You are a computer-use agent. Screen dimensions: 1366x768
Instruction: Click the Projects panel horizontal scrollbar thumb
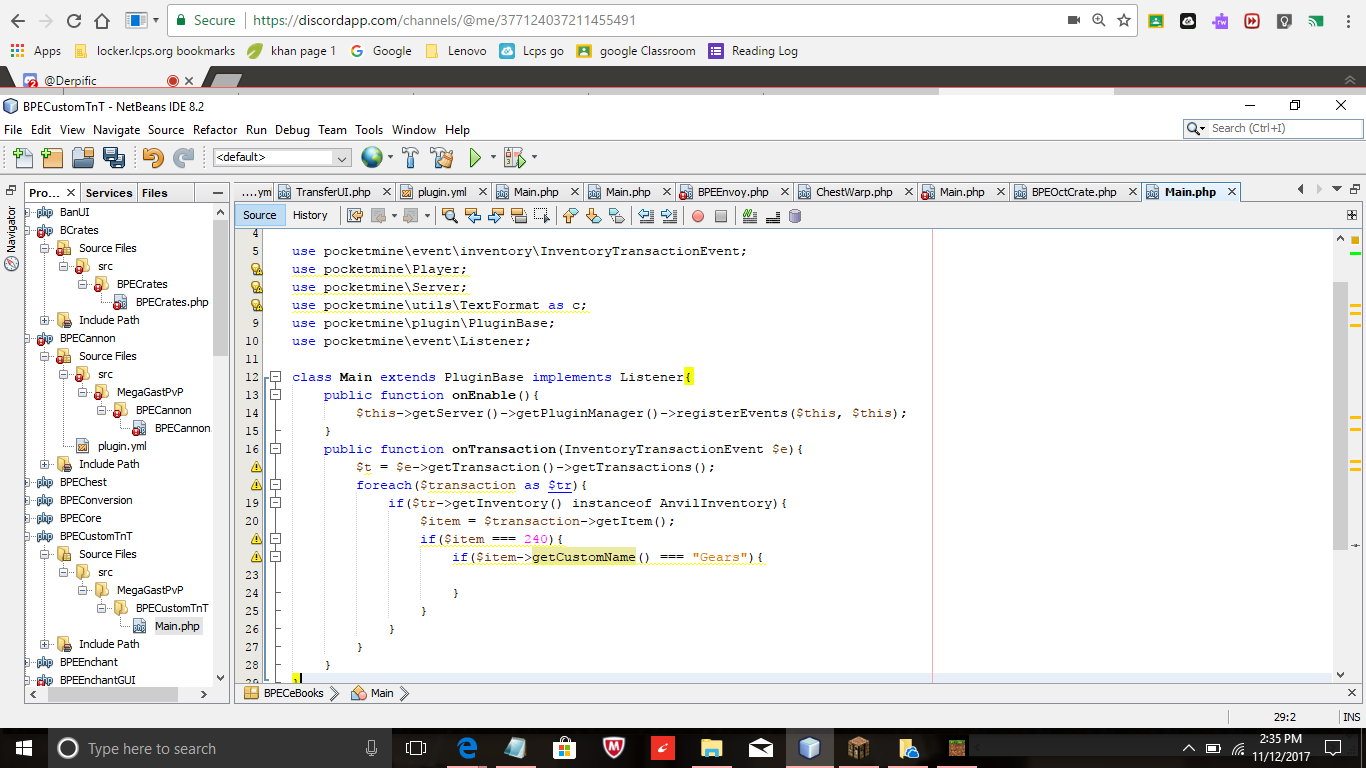[x=111, y=694]
